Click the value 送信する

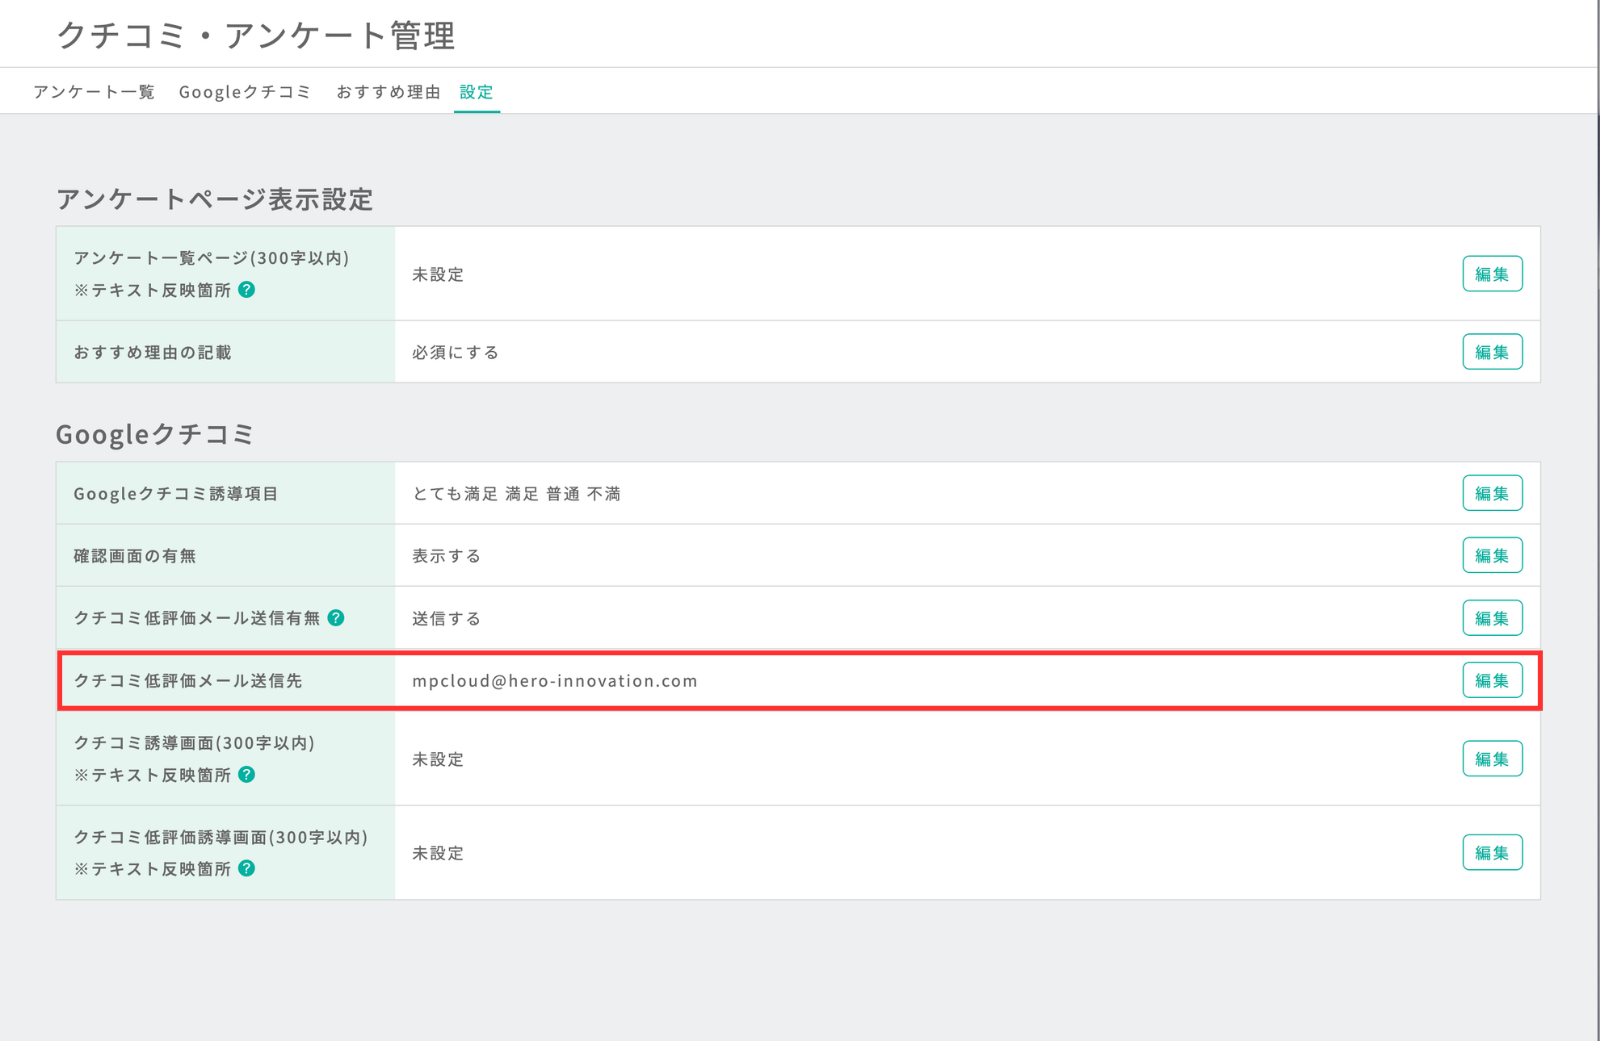click(x=446, y=618)
